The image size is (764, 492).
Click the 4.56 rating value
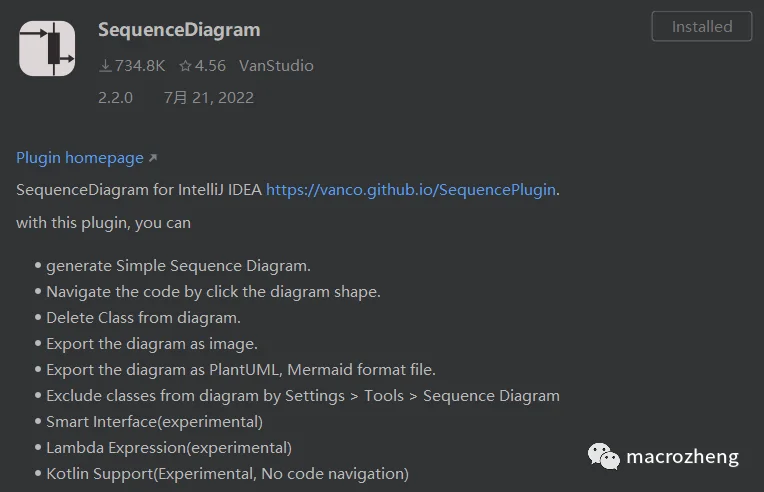[x=210, y=66]
